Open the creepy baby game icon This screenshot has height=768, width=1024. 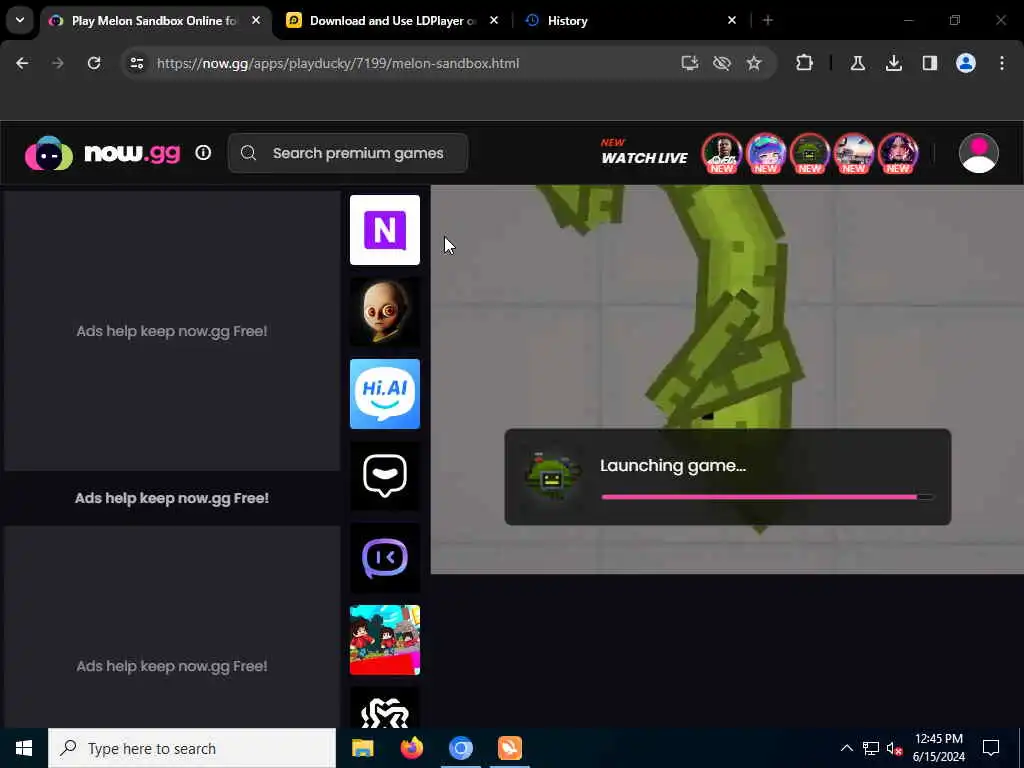click(x=385, y=312)
